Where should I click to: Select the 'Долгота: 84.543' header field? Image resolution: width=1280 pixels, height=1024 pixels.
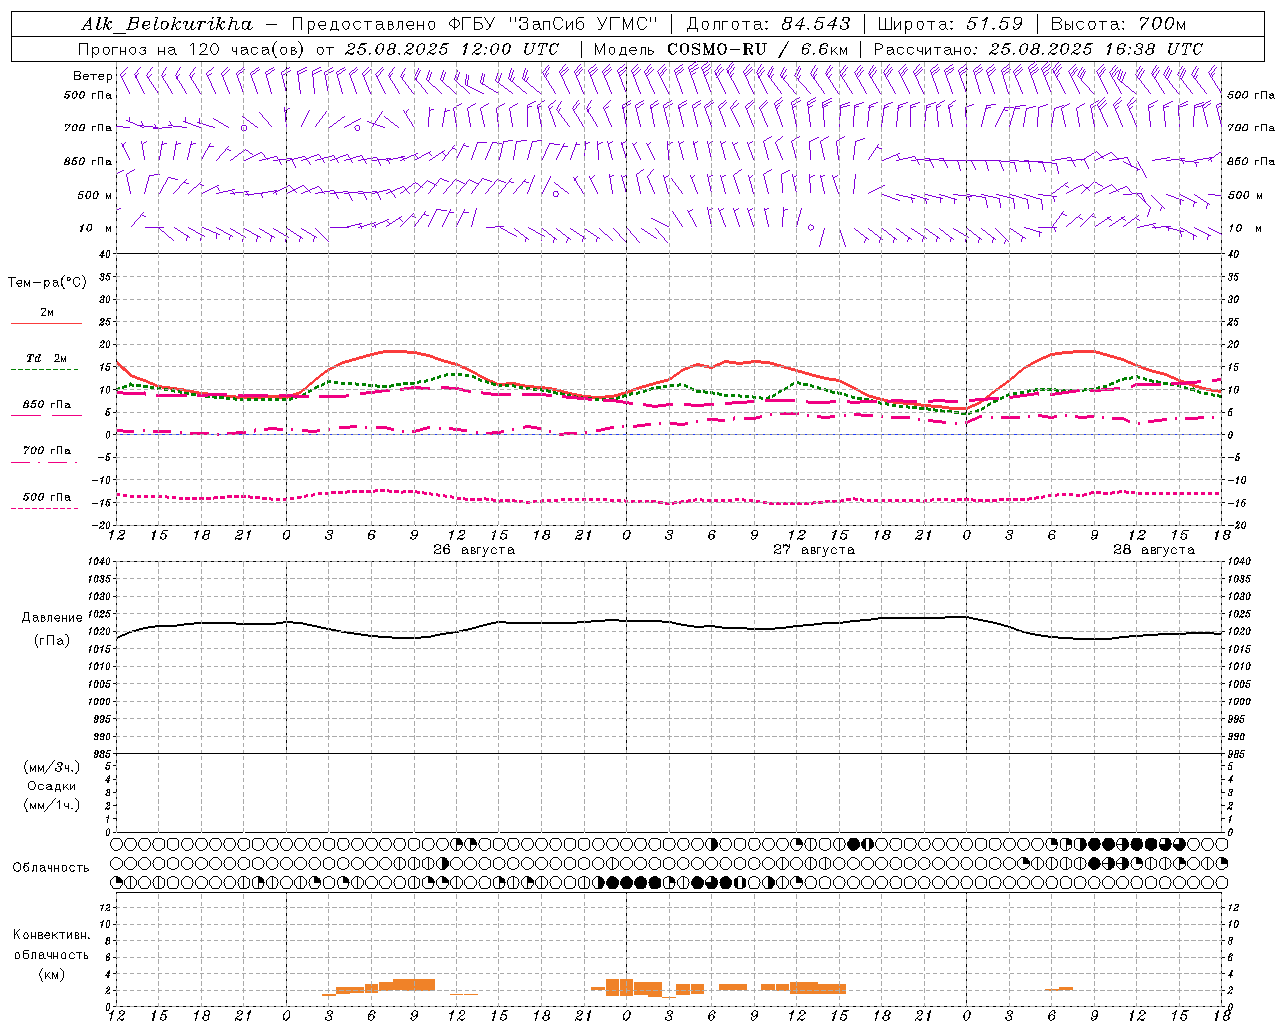coord(768,24)
